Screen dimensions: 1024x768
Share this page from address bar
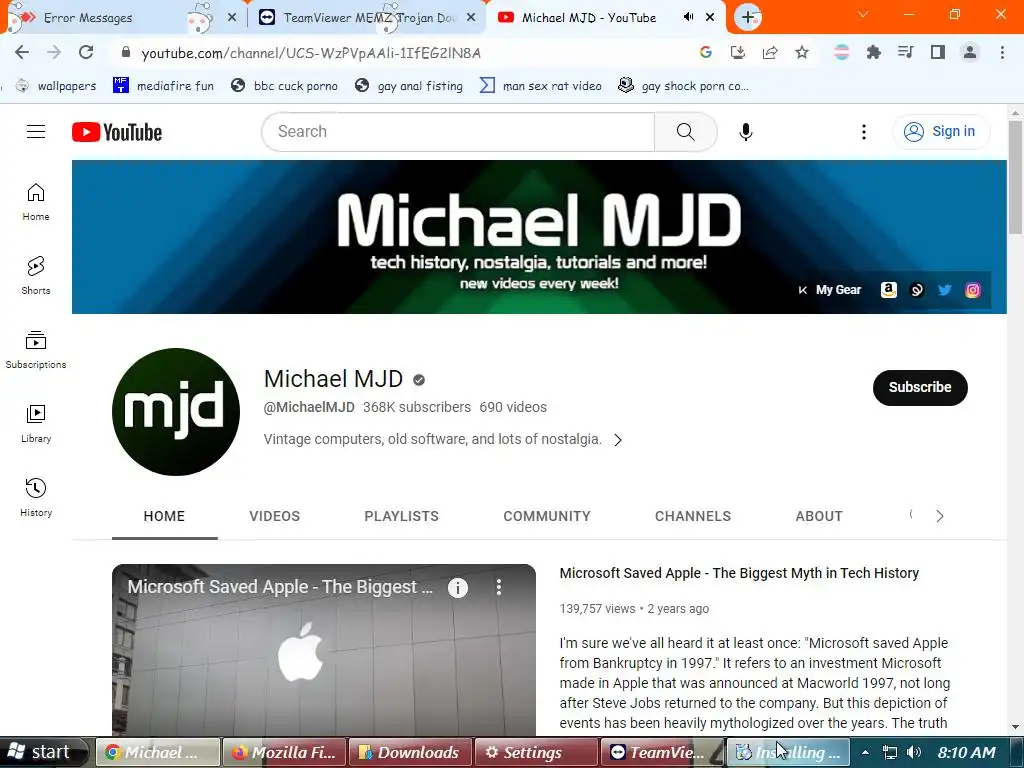tap(770, 52)
